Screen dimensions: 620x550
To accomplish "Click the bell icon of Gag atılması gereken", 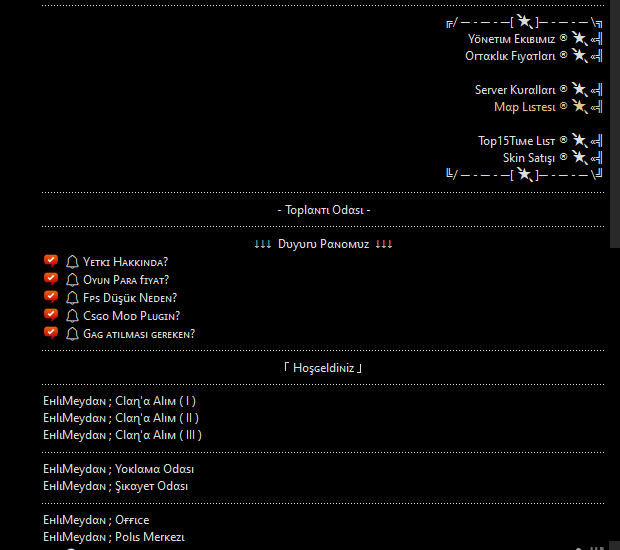I will (72, 334).
